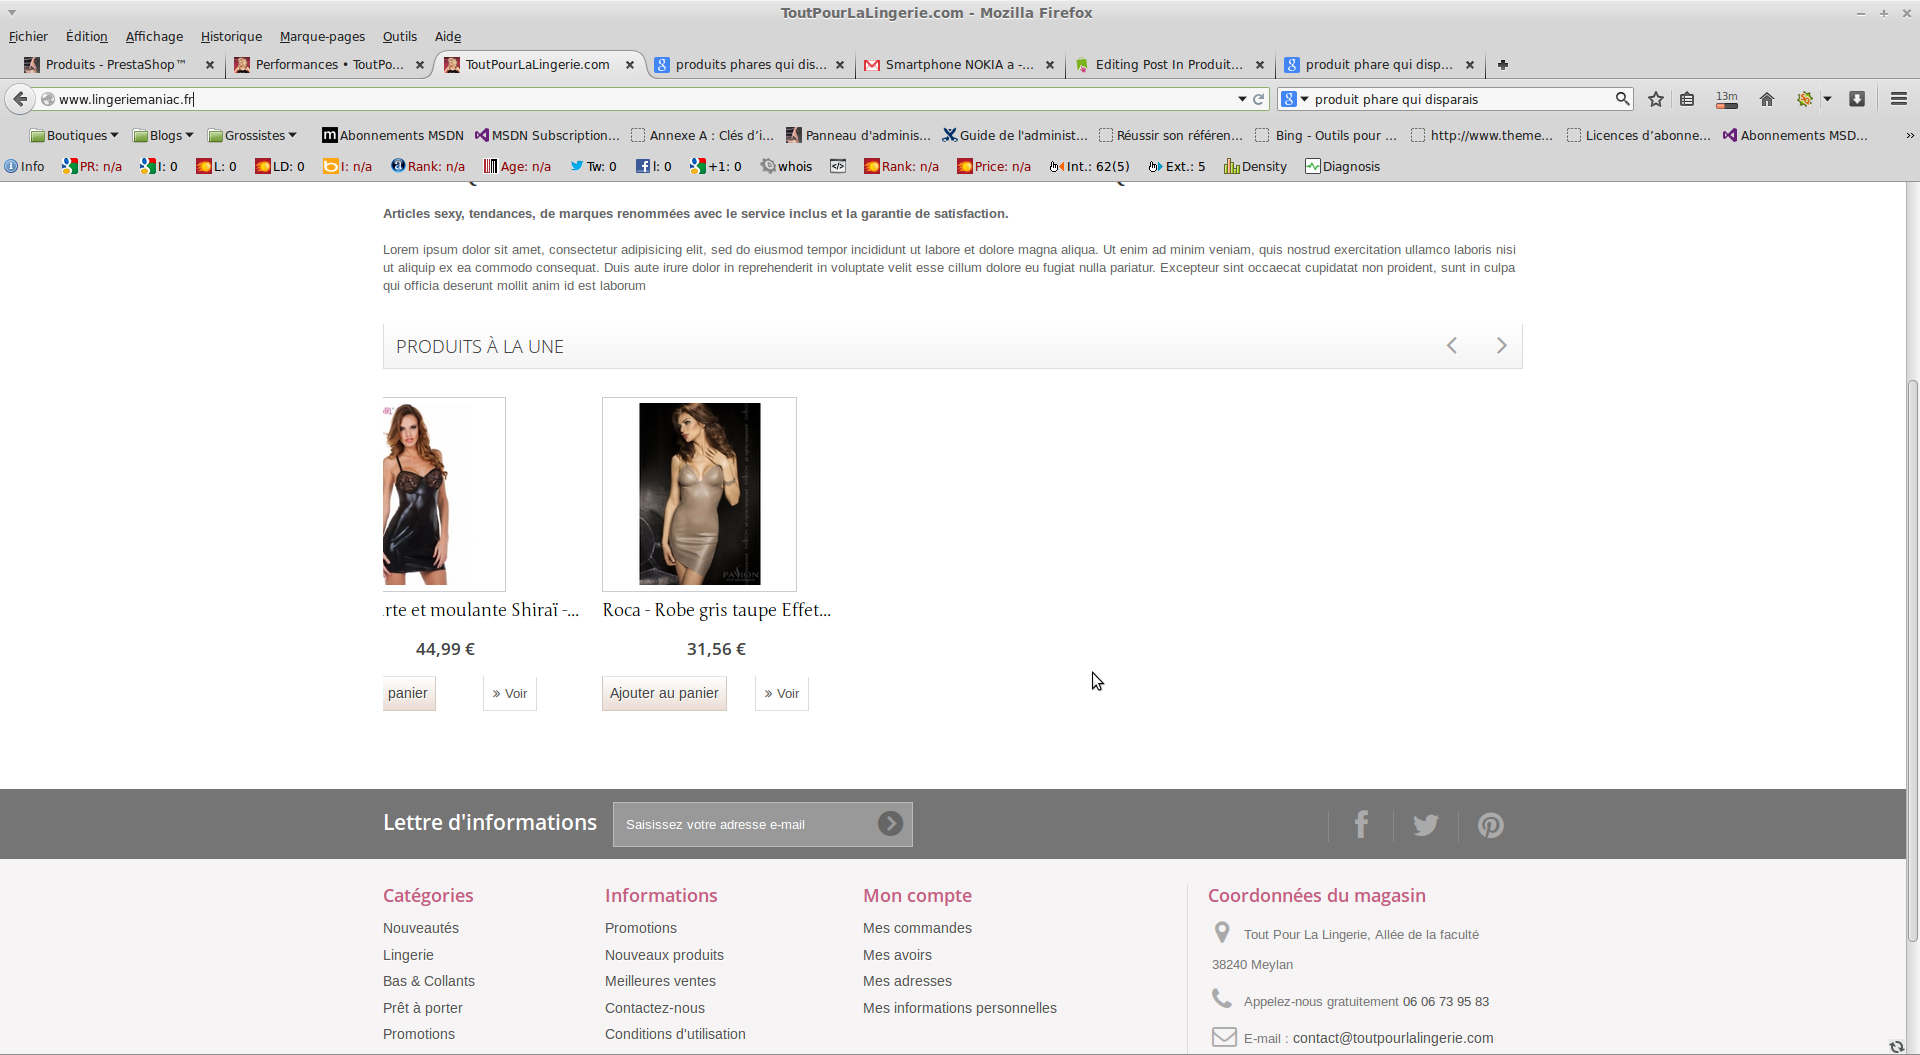
Task: Click the newsletter email input field
Action: 745,824
